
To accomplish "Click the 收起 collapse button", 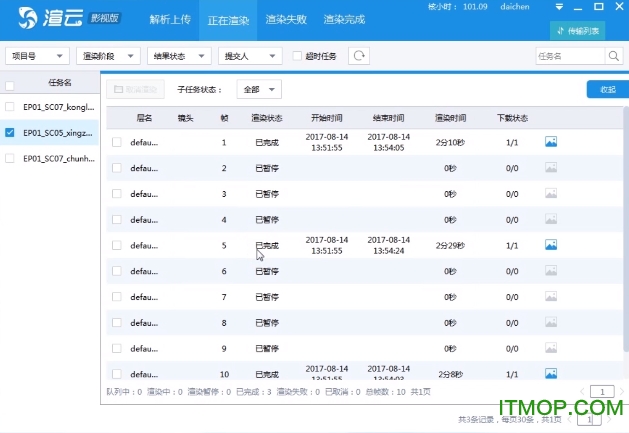I will [608, 89].
